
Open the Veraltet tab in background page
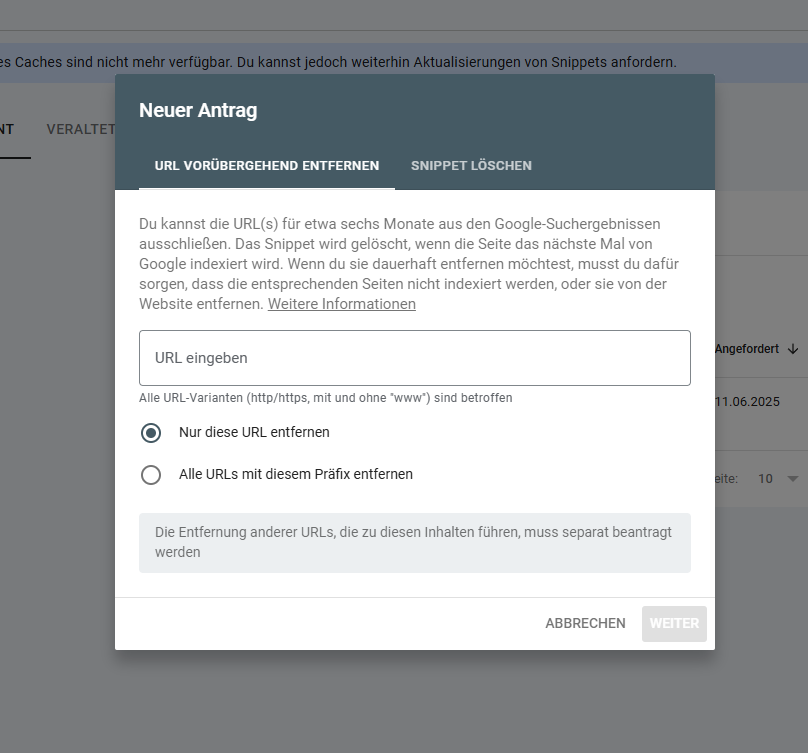point(81,129)
